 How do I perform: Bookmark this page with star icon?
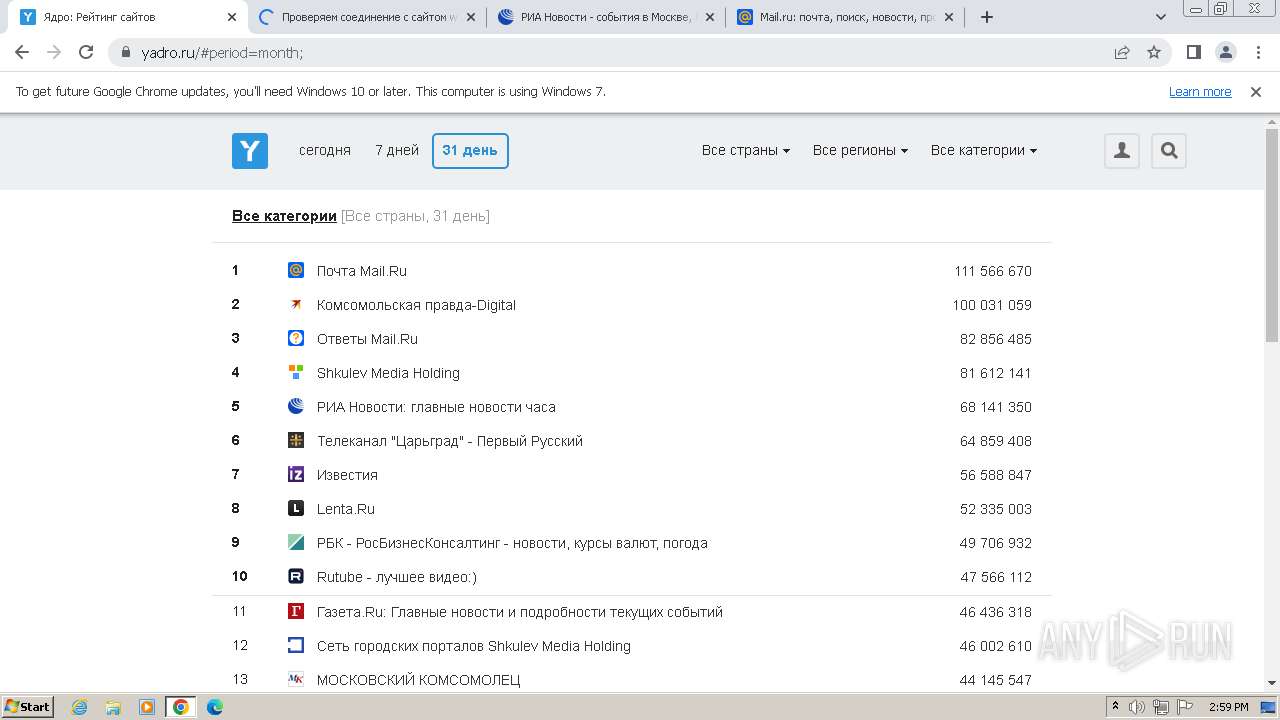(1154, 52)
